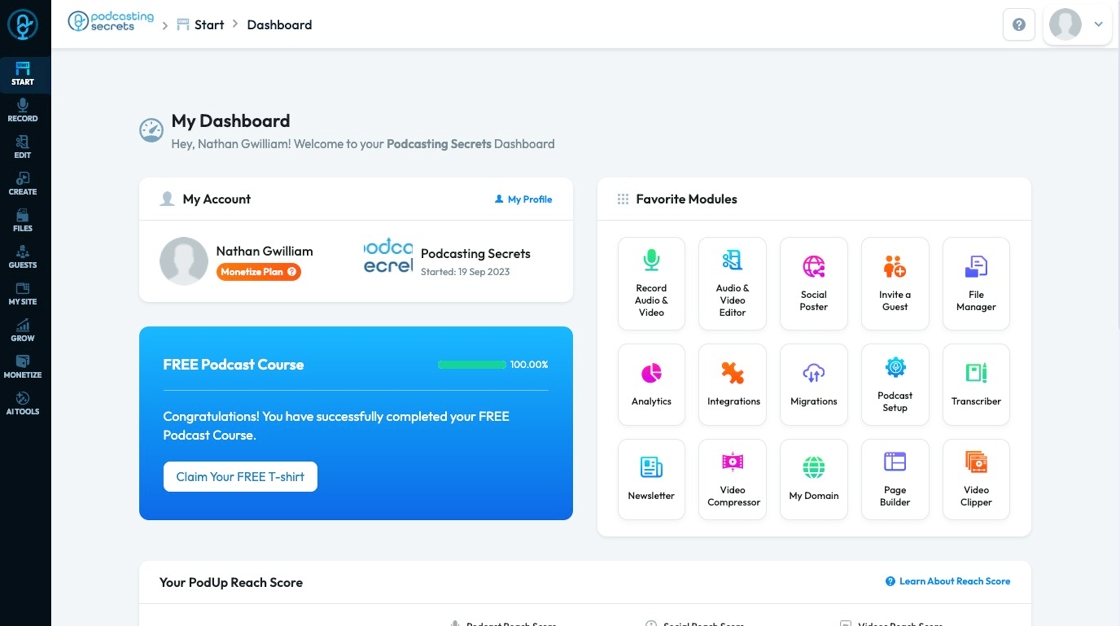The image size is (1120, 626).
Task: Open the Transcriber module
Action: tap(976, 384)
